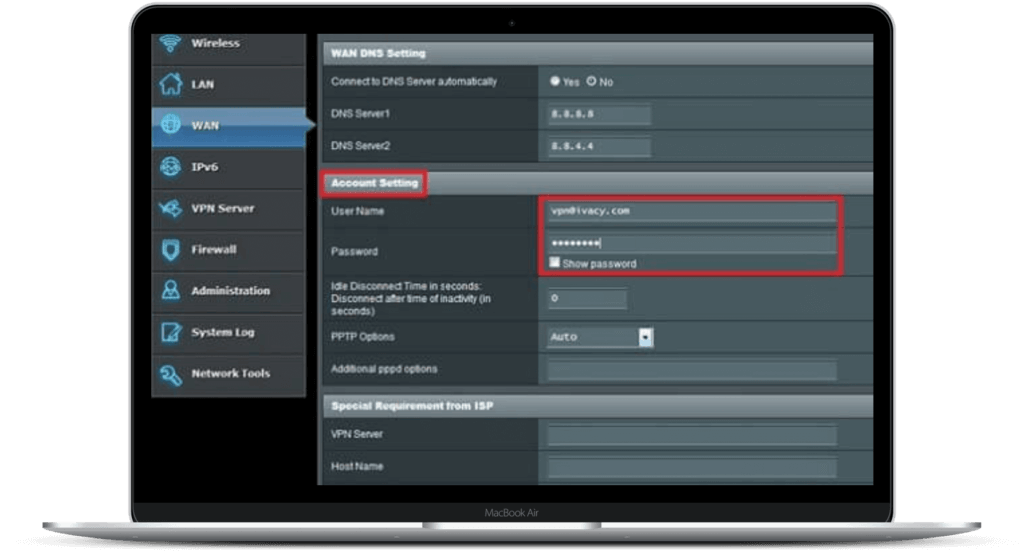Click the VPN Server icon
The height and width of the screenshot is (551, 1024).
[x=170, y=208]
